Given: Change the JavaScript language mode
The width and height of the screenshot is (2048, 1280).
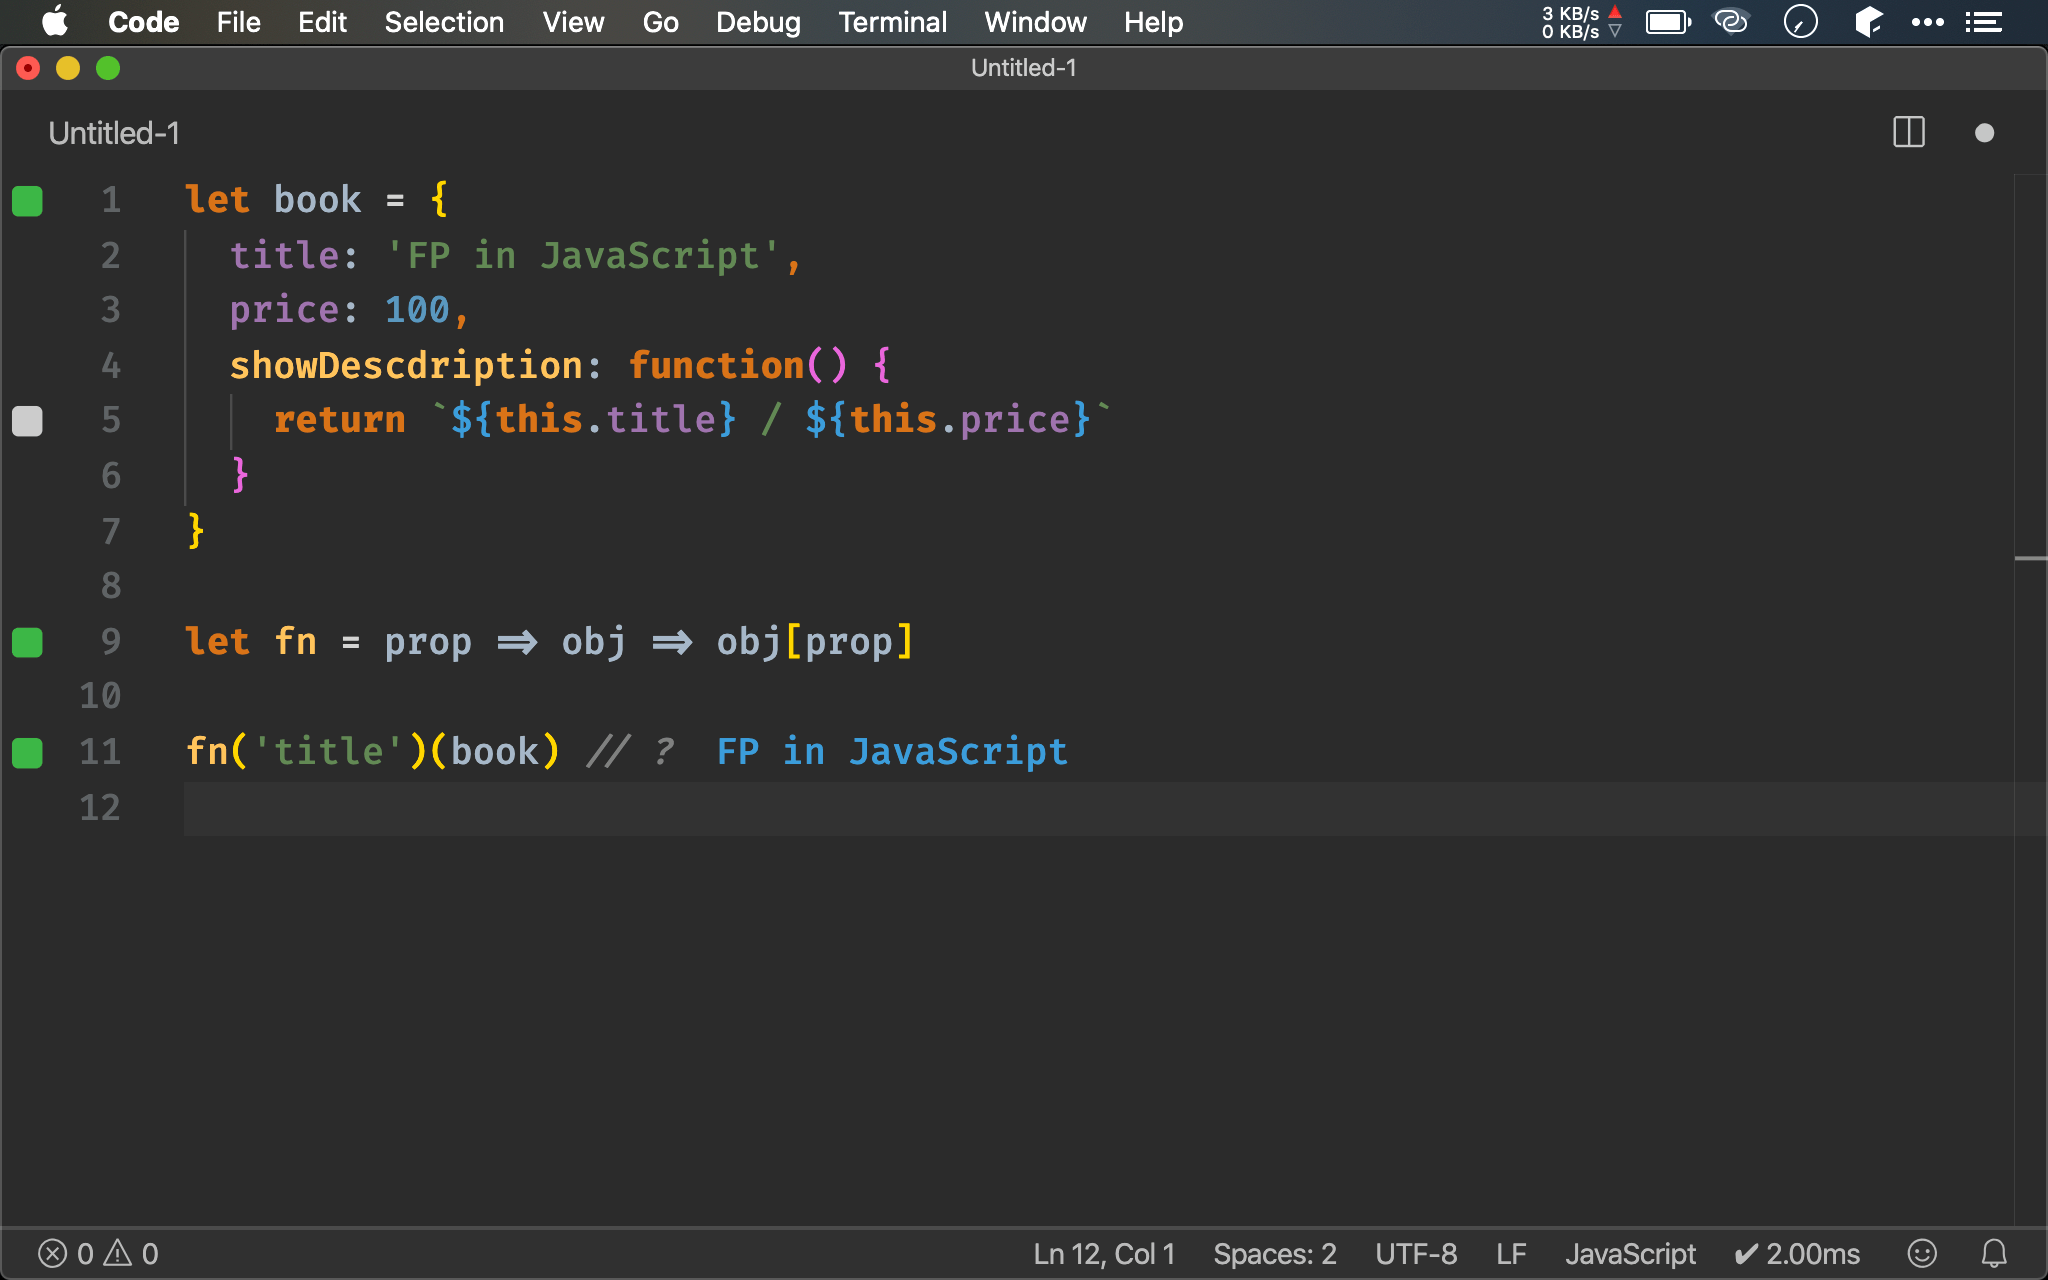Looking at the screenshot, I should (1630, 1253).
